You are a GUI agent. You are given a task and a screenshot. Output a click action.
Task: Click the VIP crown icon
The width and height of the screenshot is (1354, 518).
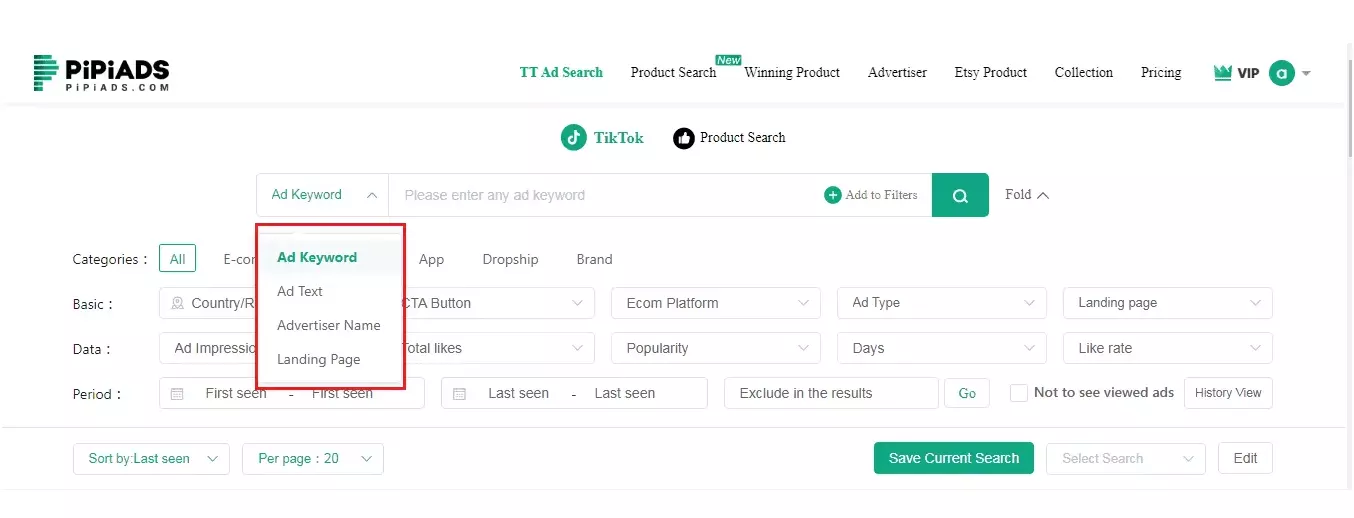(1222, 73)
